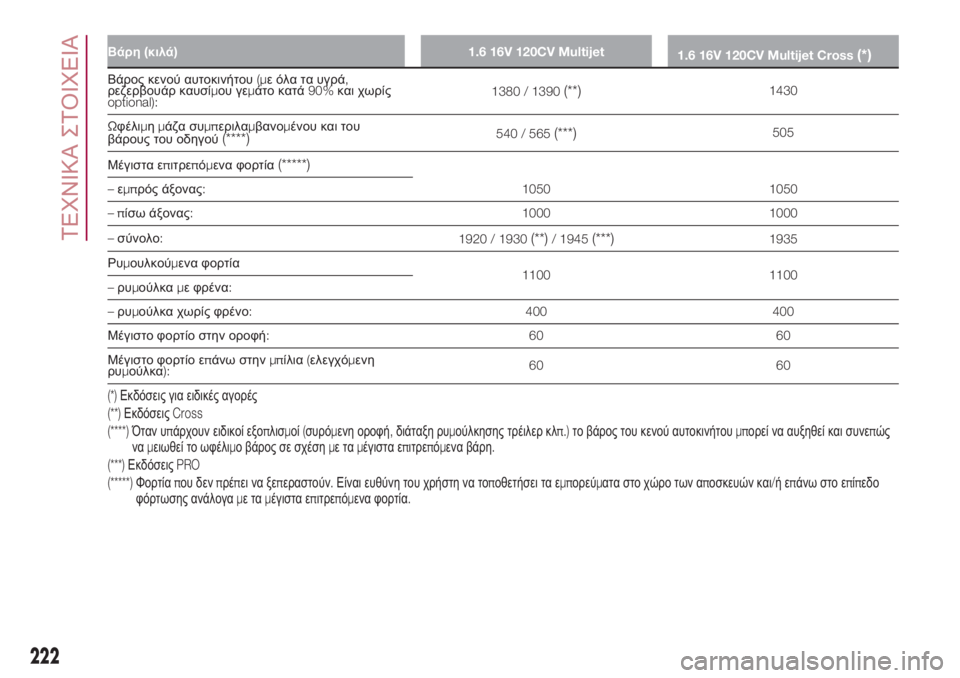Click the page number '222'
This screenshot has height=678, width=960.
coord(45,656)
